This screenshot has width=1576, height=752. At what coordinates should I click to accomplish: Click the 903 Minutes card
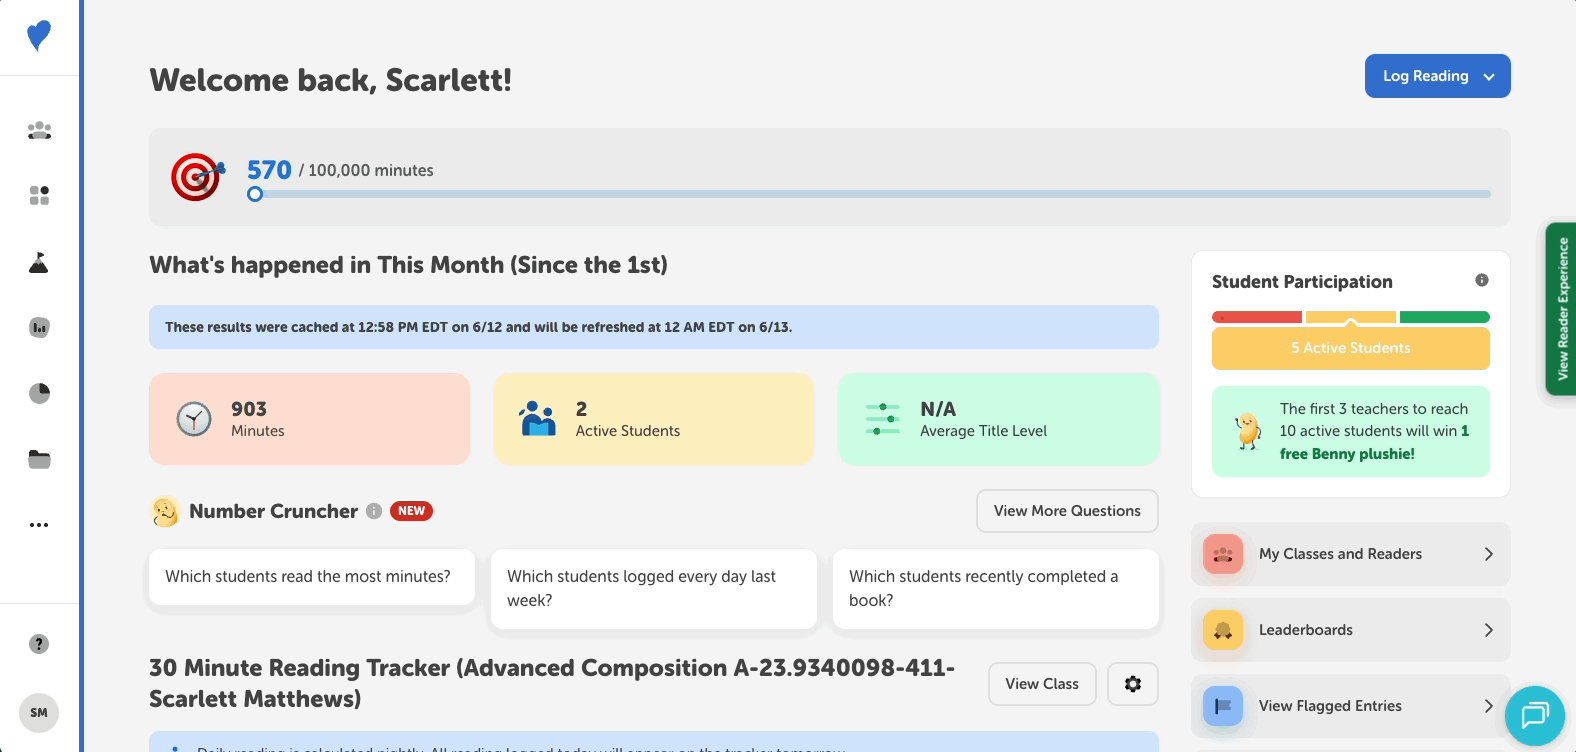(309, 419)
